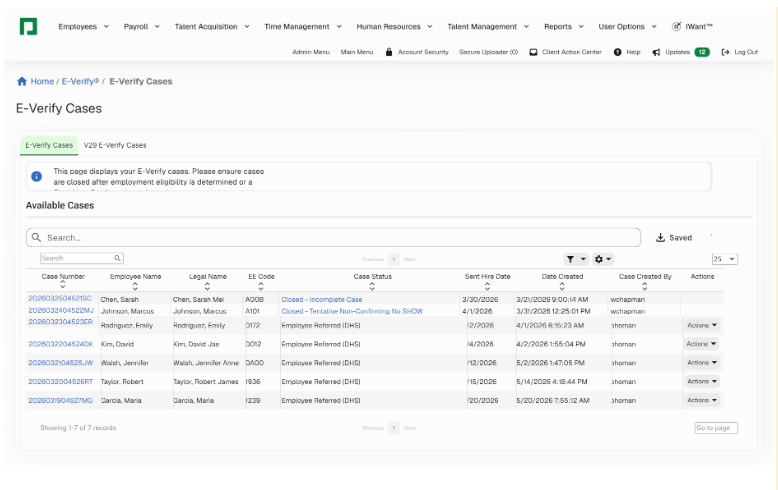Viewport: 778px width, 490px height.
Task: Click the Paycom green logo icon
Action: coord(28,26)
